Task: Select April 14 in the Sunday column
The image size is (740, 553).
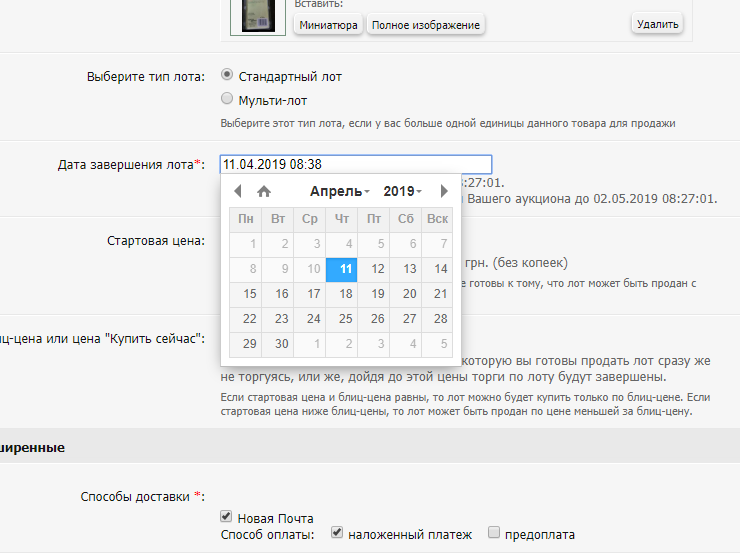Action: click(437, 269)
